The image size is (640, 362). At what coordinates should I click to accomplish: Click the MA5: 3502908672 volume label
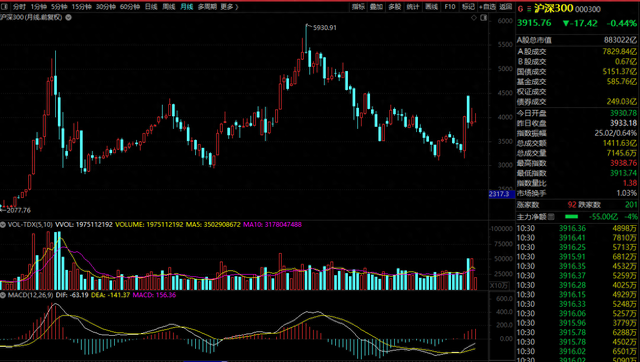(x=213, y=224)
